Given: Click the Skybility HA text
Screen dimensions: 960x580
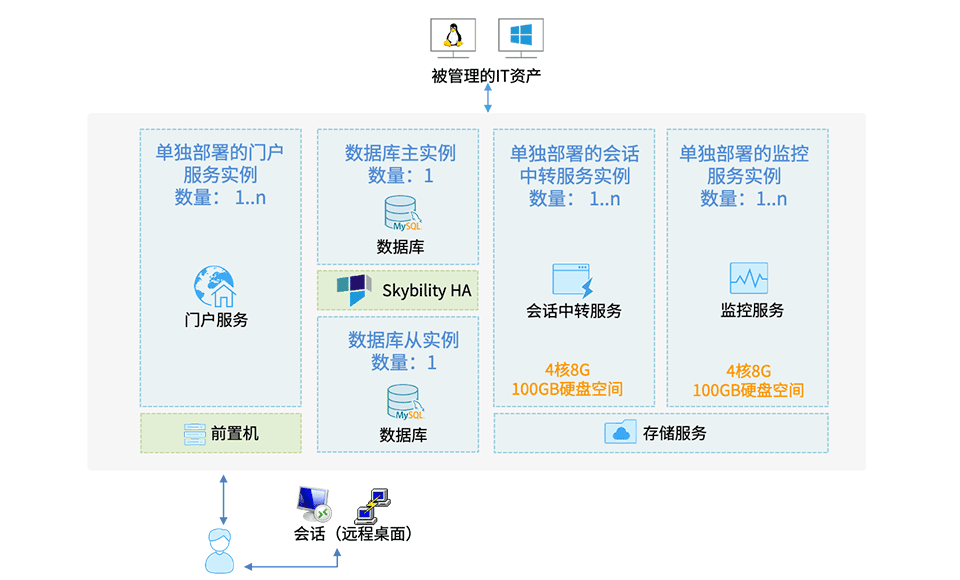Looking at the screenshot, I should point(427,290).
